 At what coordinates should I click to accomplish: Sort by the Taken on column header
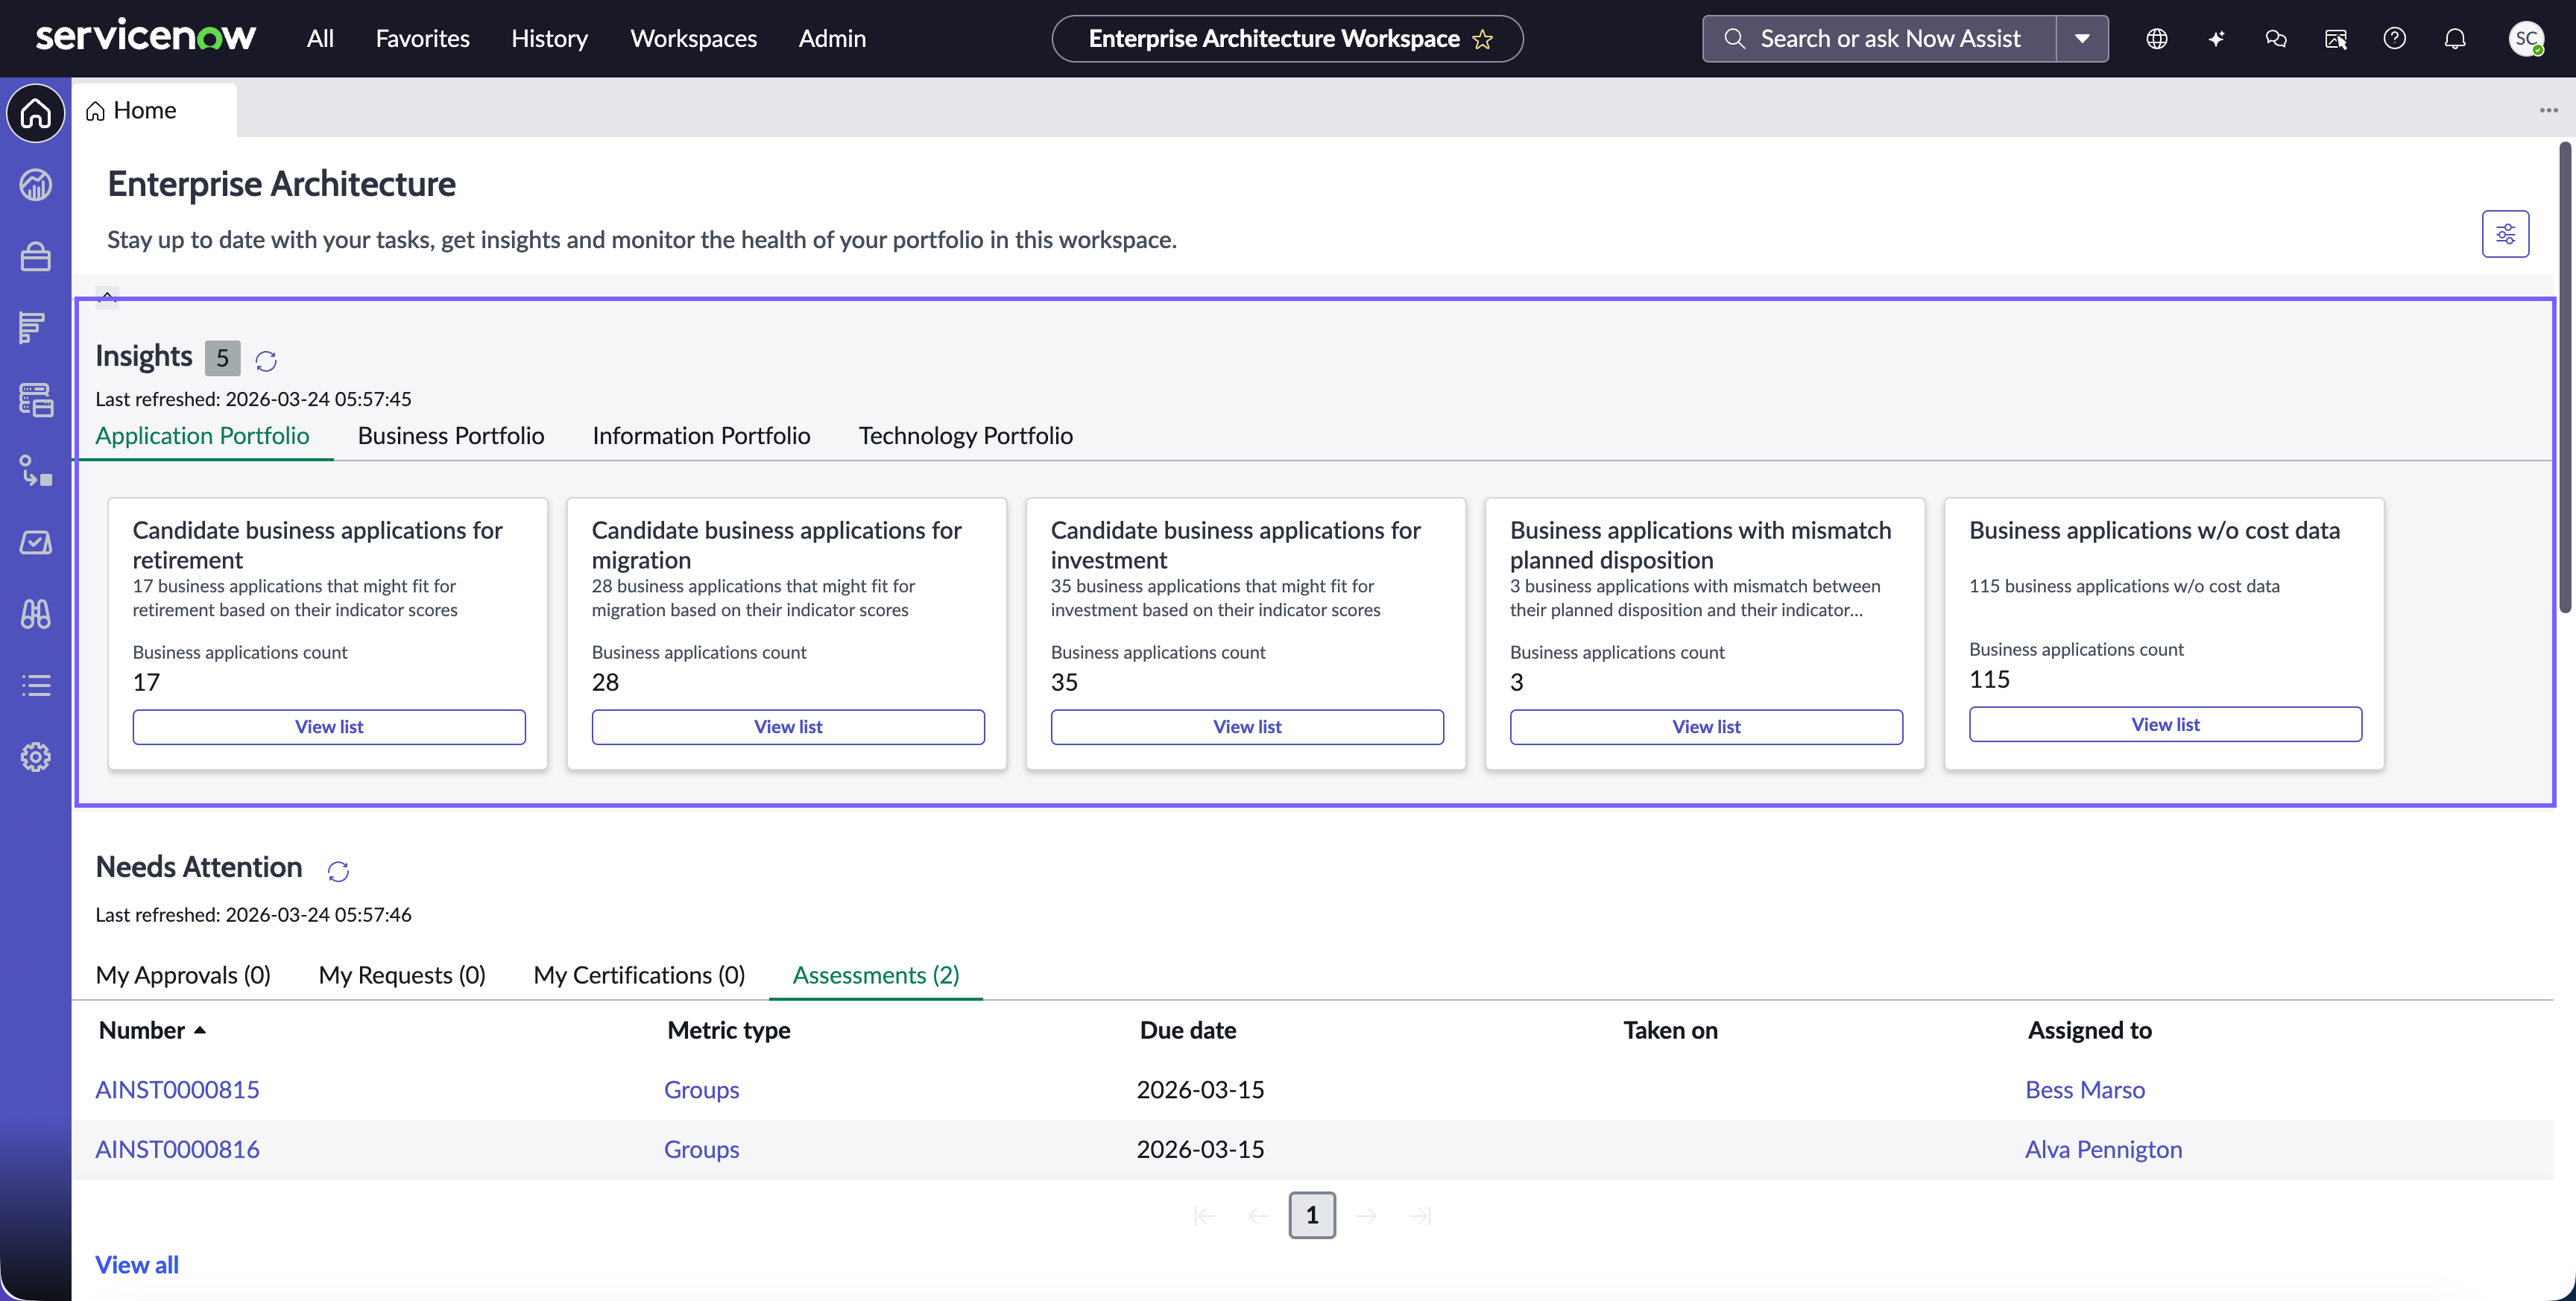tap(1670, 1030)
